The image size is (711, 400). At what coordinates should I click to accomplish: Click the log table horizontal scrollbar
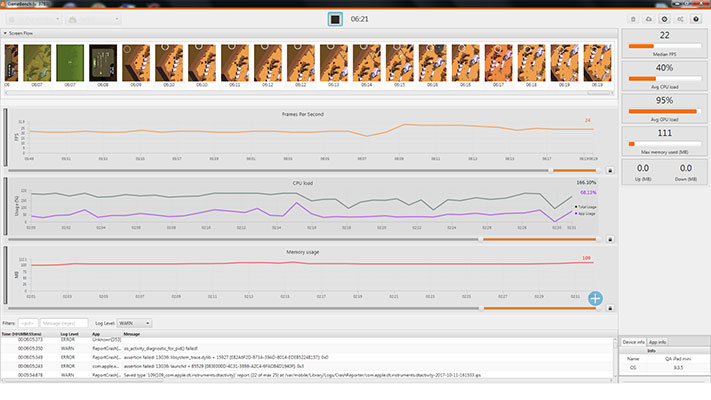tap(307, 380)
